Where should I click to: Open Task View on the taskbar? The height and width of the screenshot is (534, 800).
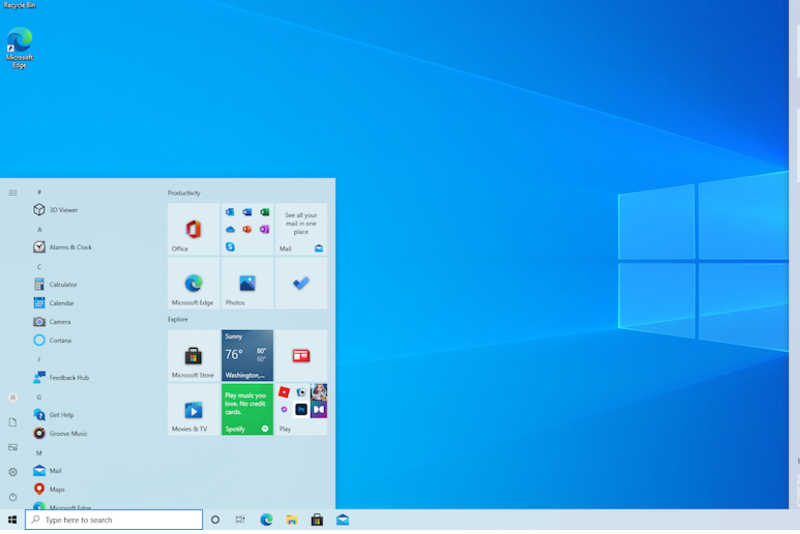[240, 520]
